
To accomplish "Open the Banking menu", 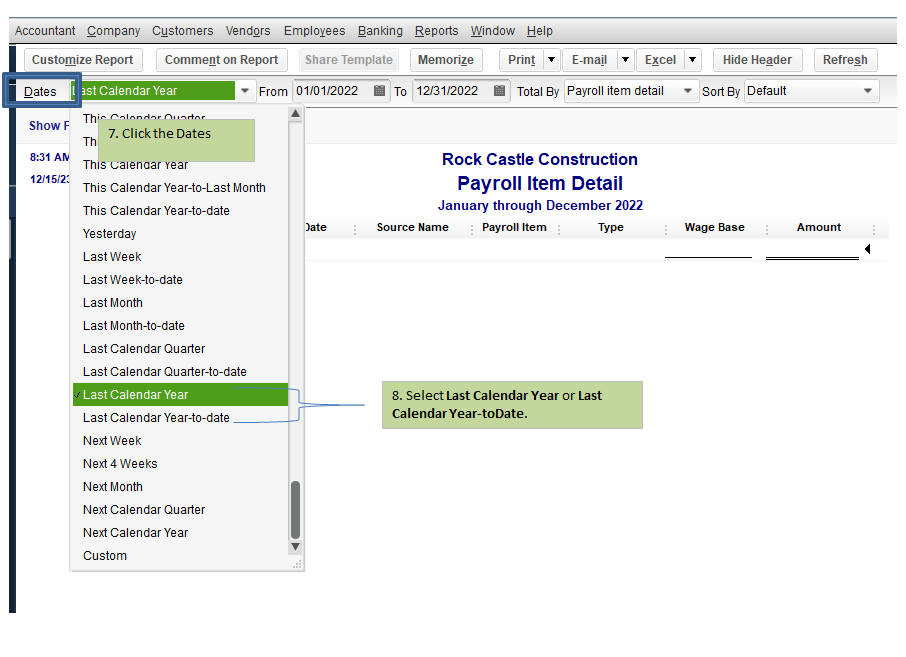I will click(x=380, y=31).
